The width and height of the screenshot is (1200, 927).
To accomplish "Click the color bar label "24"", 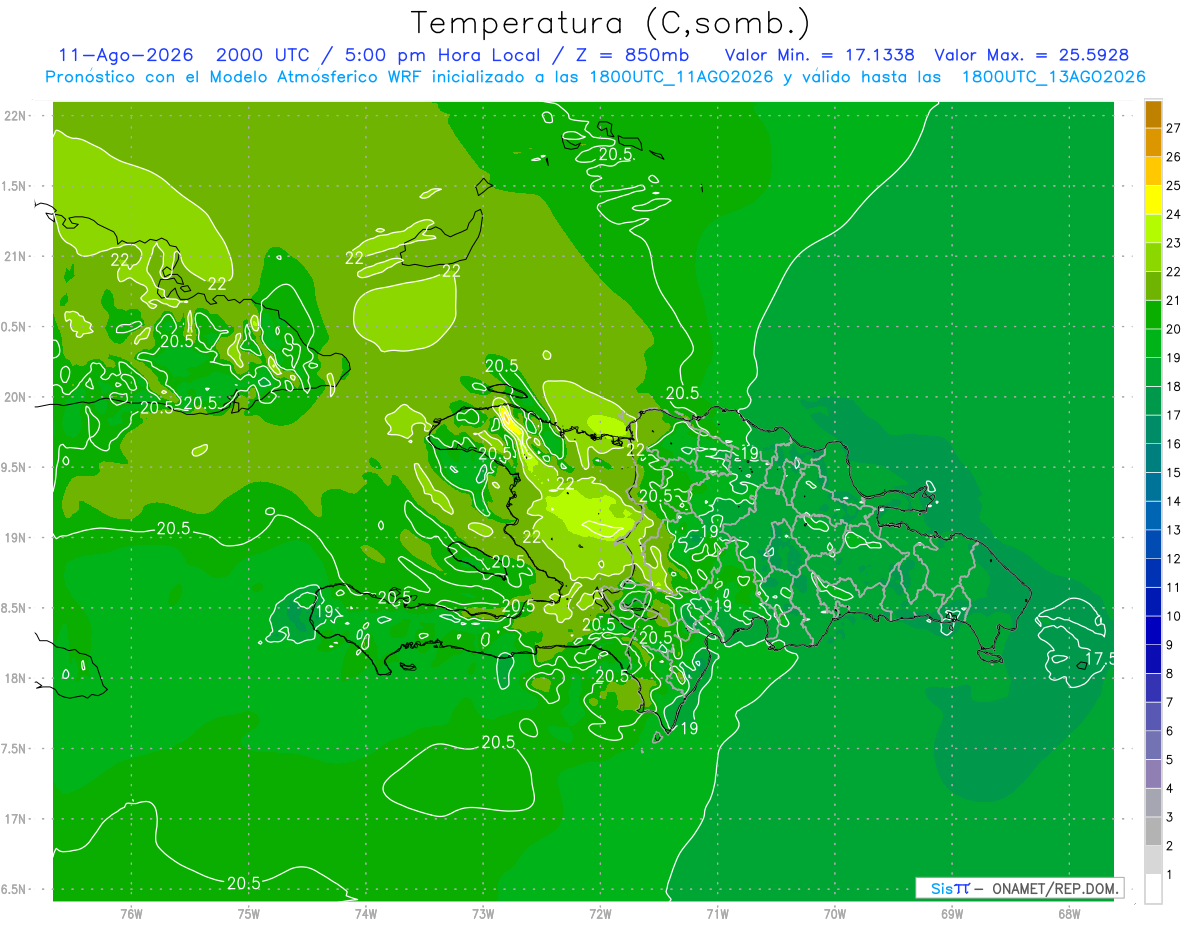I will (1173, 214).
